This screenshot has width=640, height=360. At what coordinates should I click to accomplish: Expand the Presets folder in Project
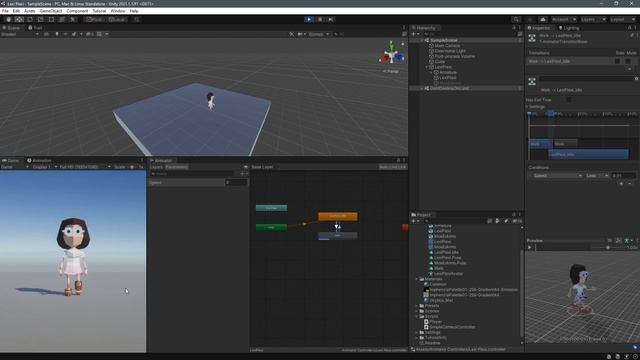coord(417,306)
